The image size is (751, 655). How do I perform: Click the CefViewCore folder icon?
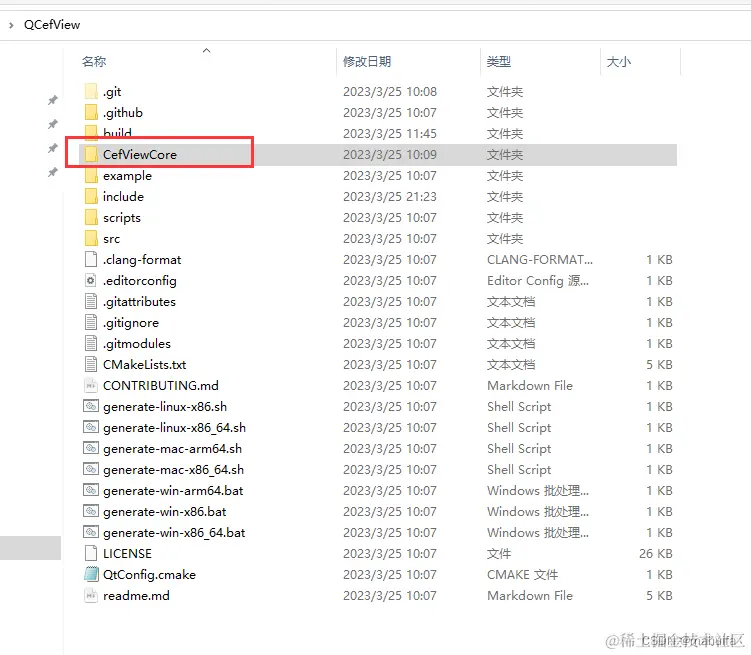[x=91, y=155]
